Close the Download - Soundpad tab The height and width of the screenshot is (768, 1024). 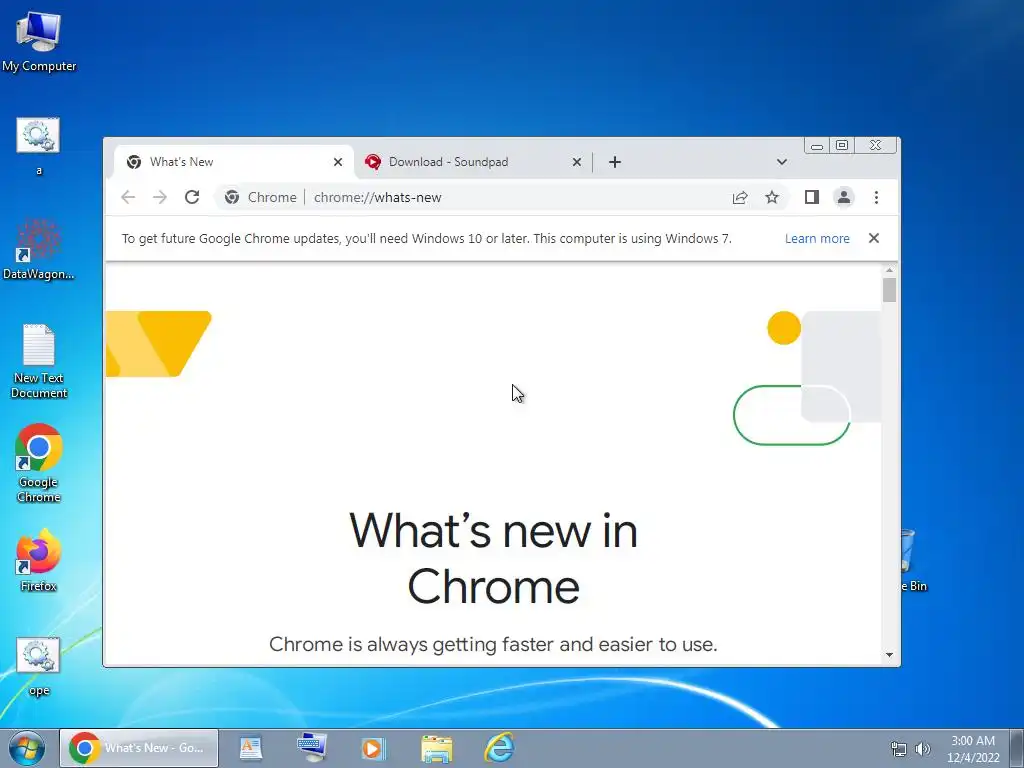click(577, 162)
